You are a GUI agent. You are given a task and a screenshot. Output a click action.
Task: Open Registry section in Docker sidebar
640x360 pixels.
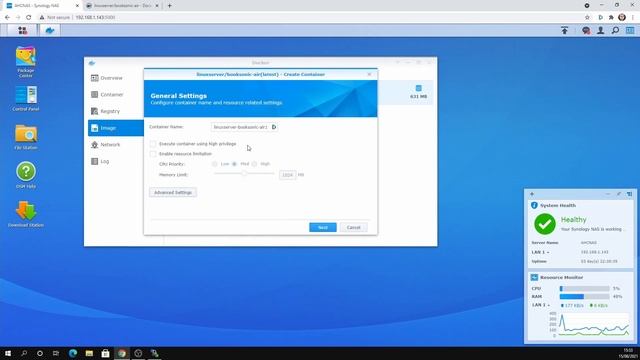point(116,111)
